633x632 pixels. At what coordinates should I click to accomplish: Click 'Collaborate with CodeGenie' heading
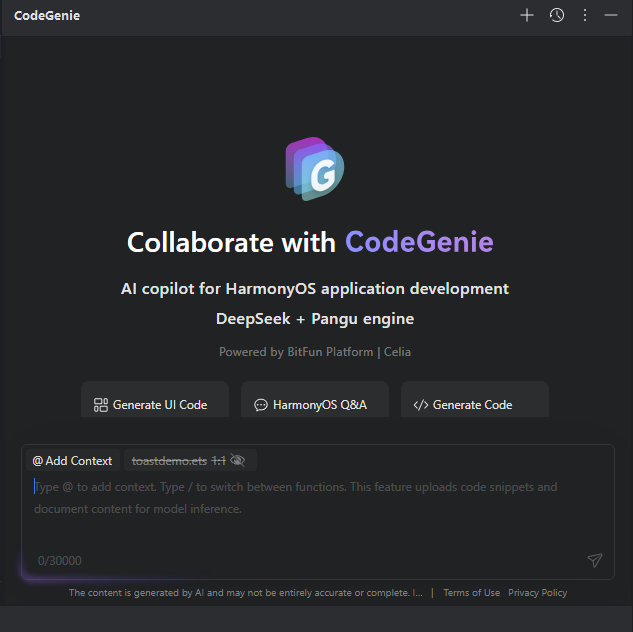[x=310, y=242]
